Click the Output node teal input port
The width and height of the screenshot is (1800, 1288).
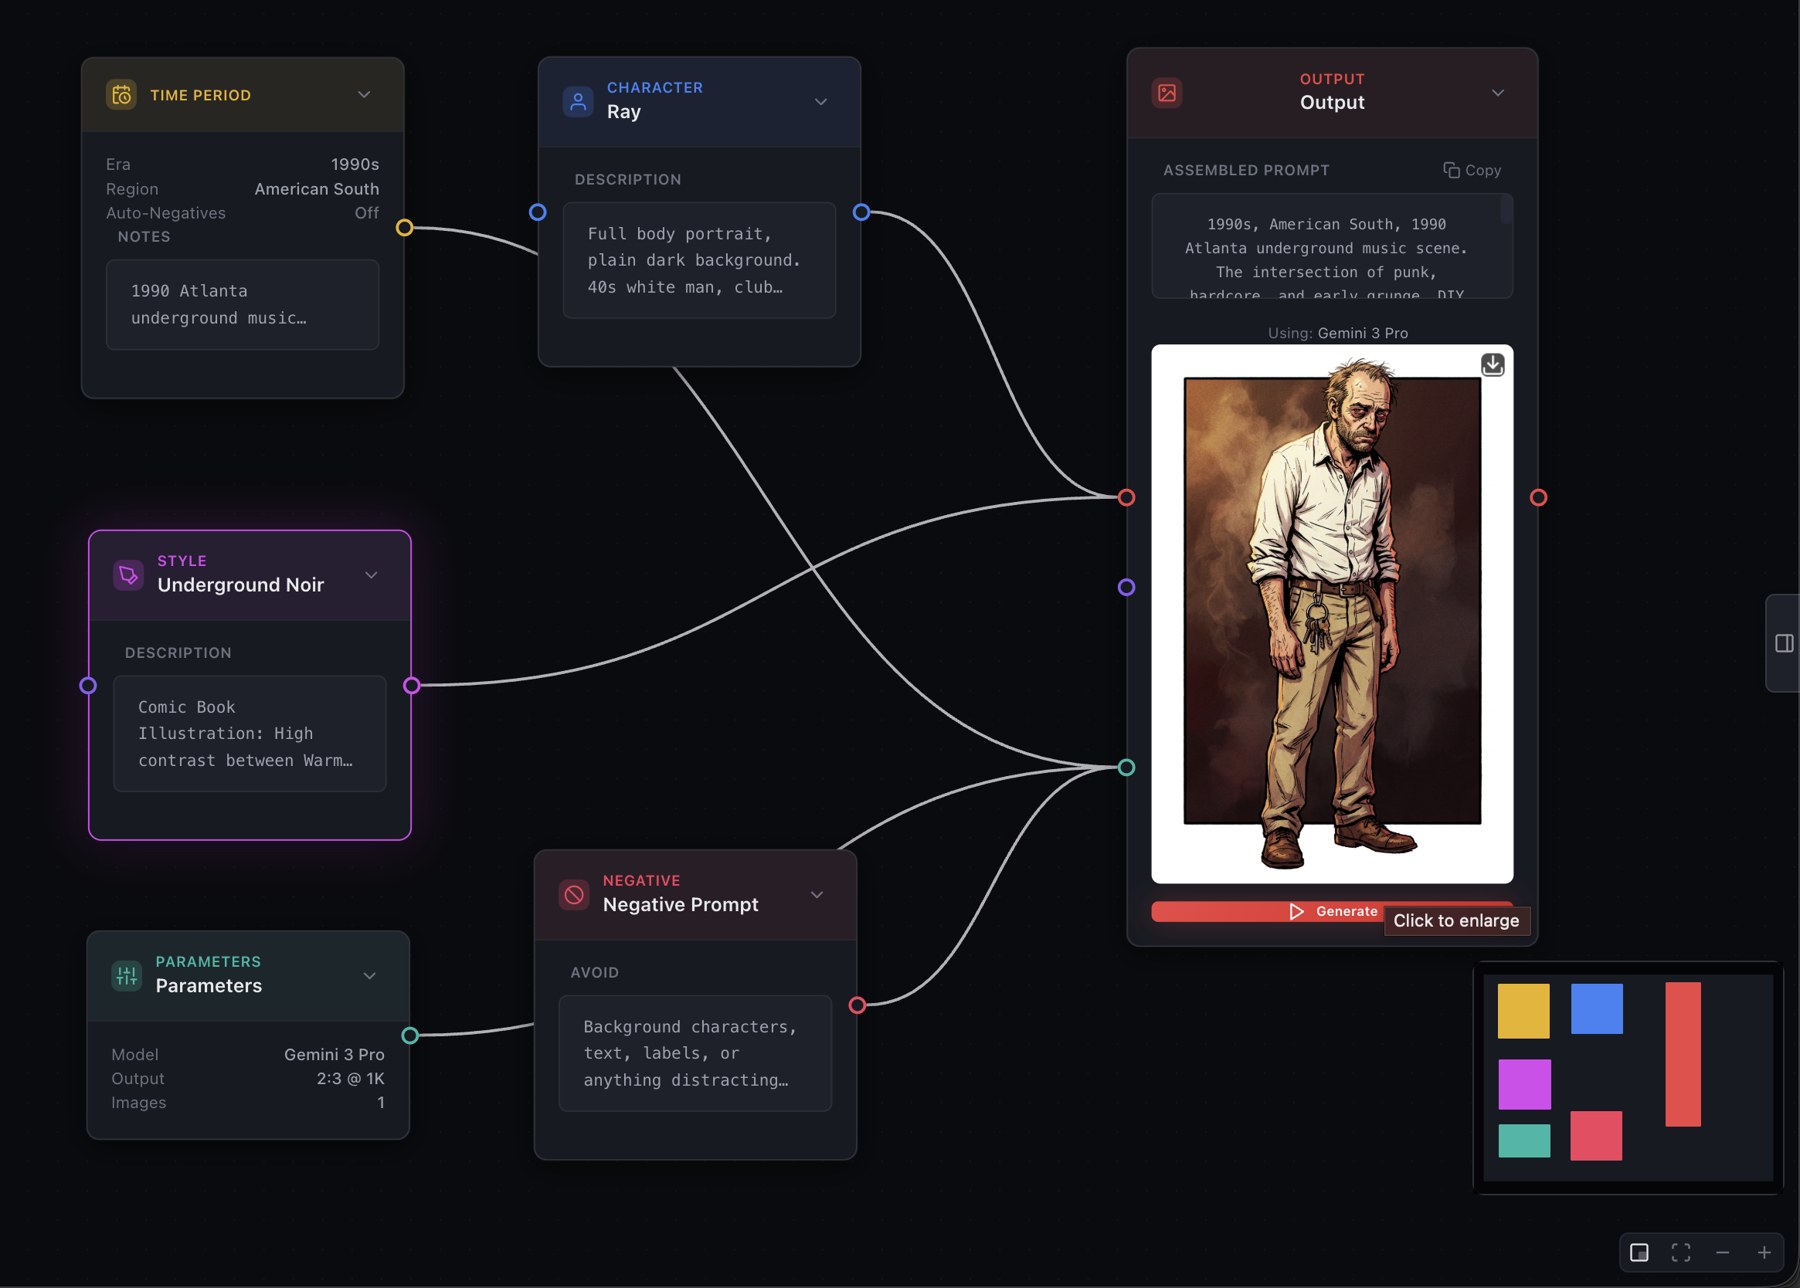point(1126,767)
